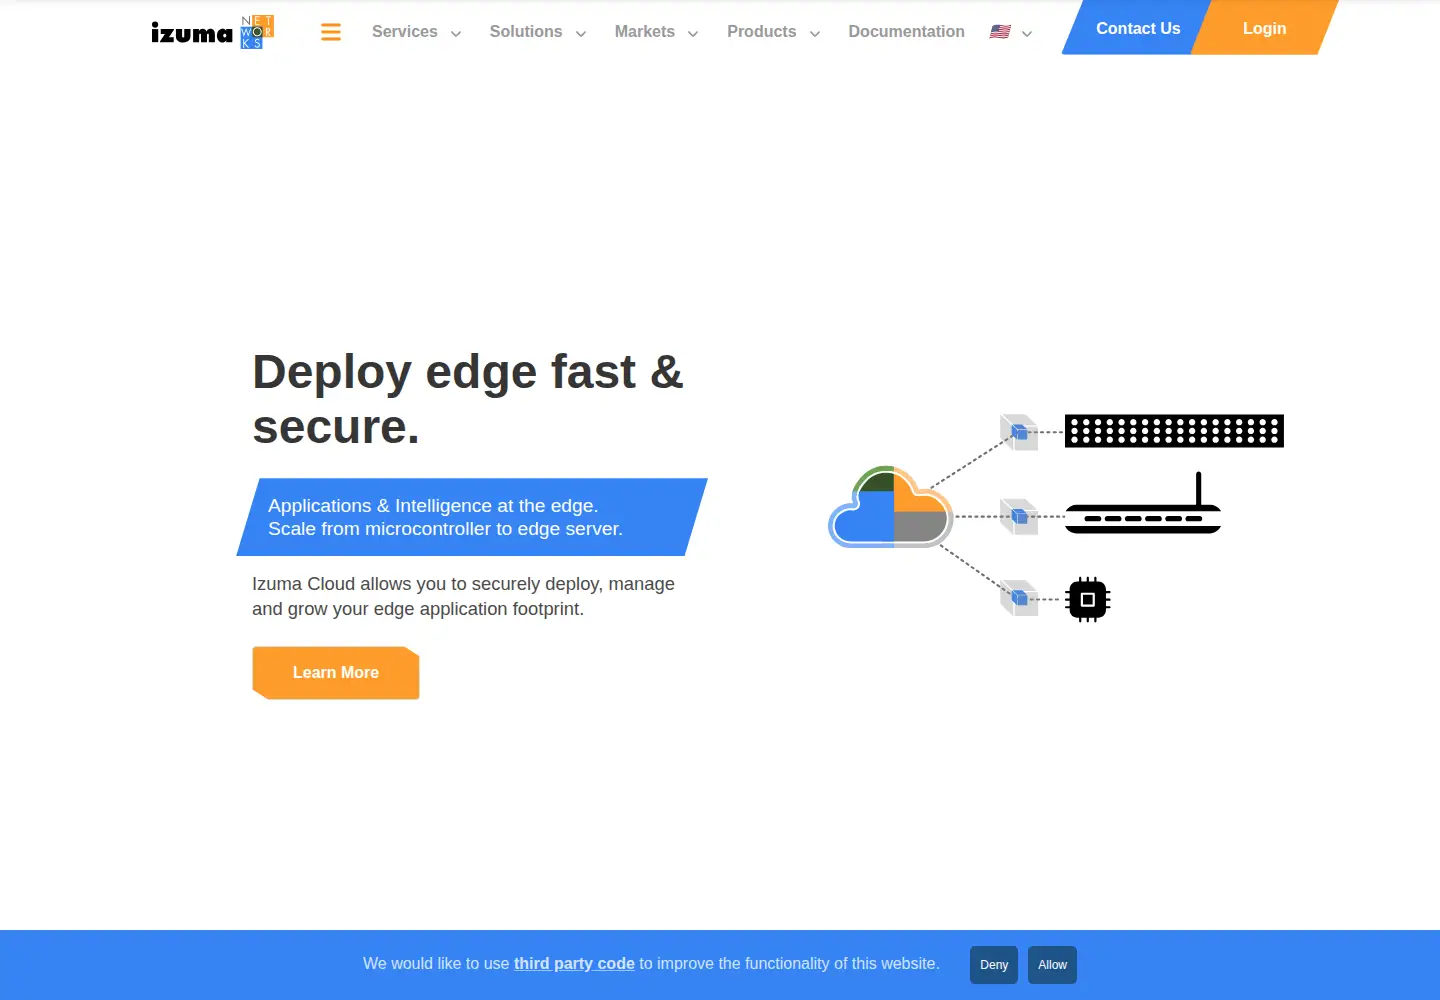
Task: Open the Solutions menu
Action: pos(526,32)
